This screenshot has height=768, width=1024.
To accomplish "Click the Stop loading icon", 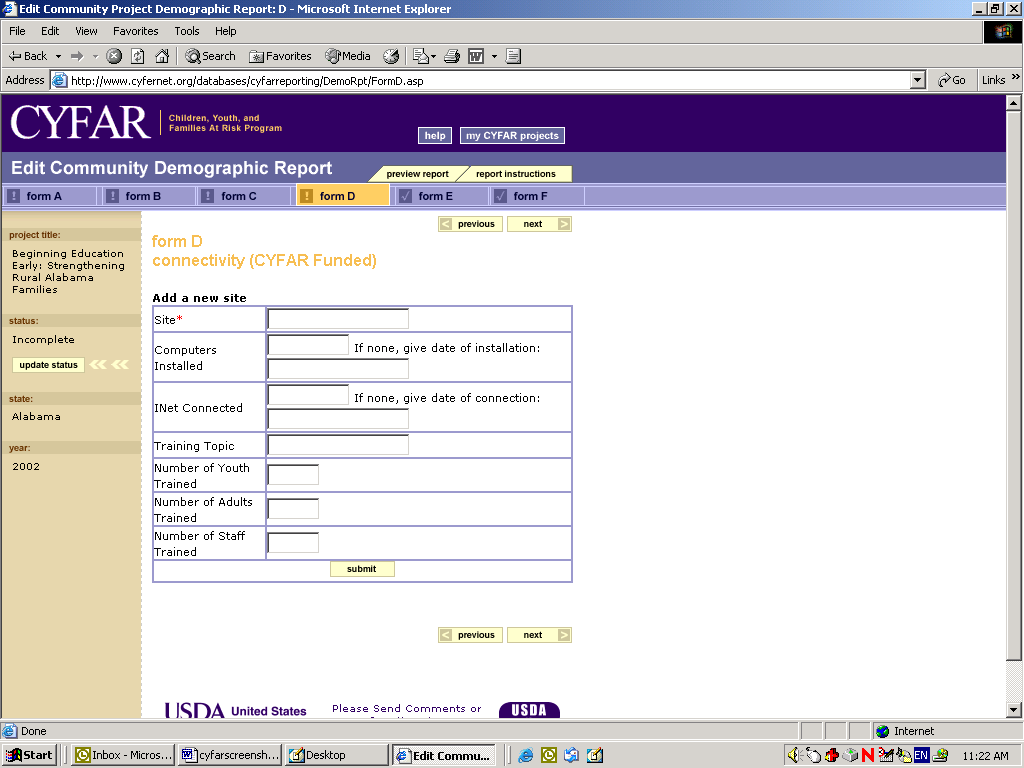I will 114,56.
